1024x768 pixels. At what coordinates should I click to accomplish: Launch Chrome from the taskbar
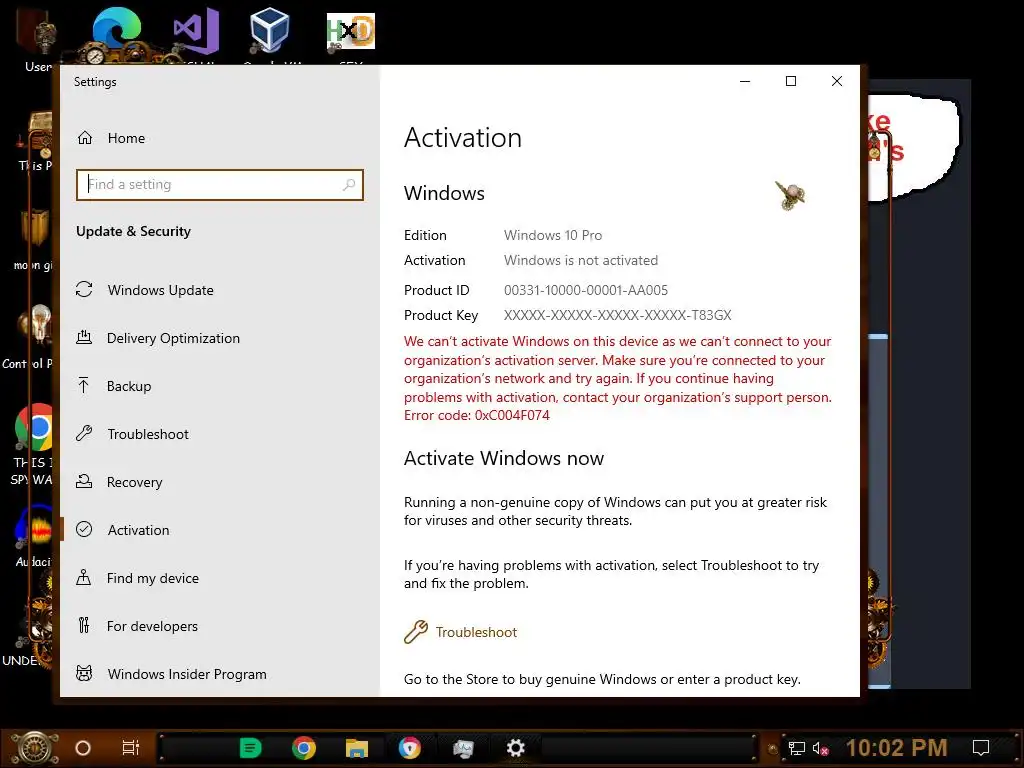click(x=304, y=748)
